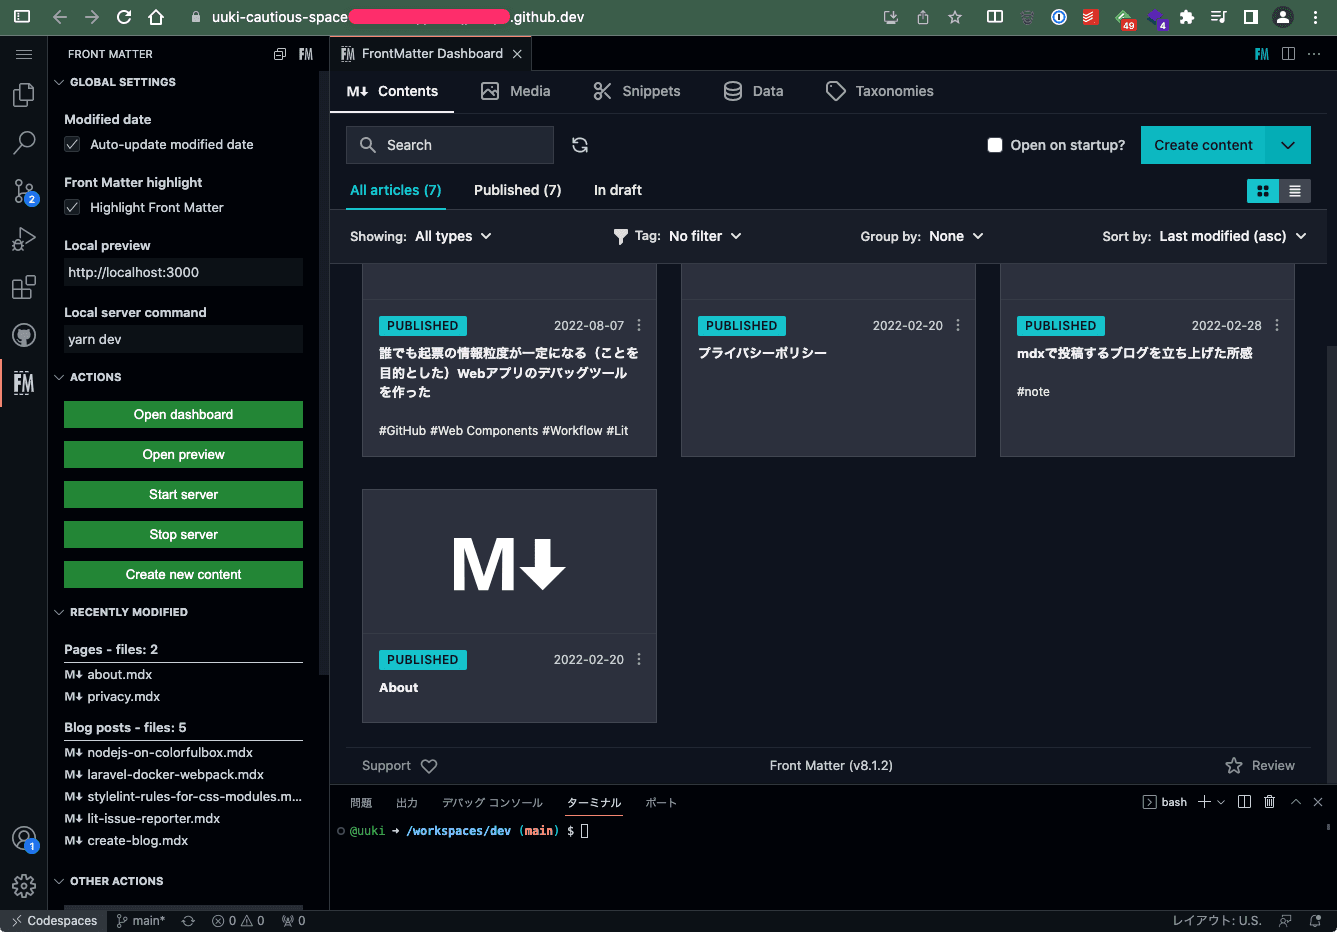Open the Explorer view in activity bar
Viewport: 1337px width, 932px height.
tap(24, 95)
